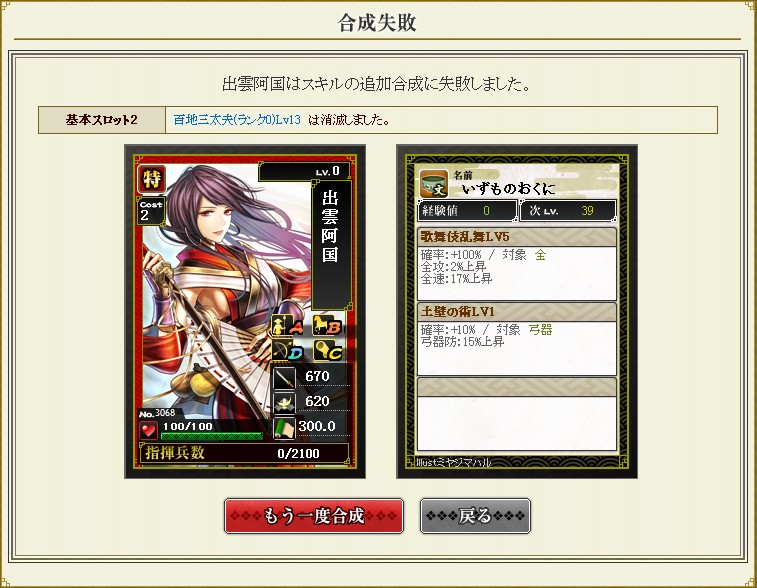
Task: Select the 土壁の術LV1 skill header
Action: click(x=517, y=311)
